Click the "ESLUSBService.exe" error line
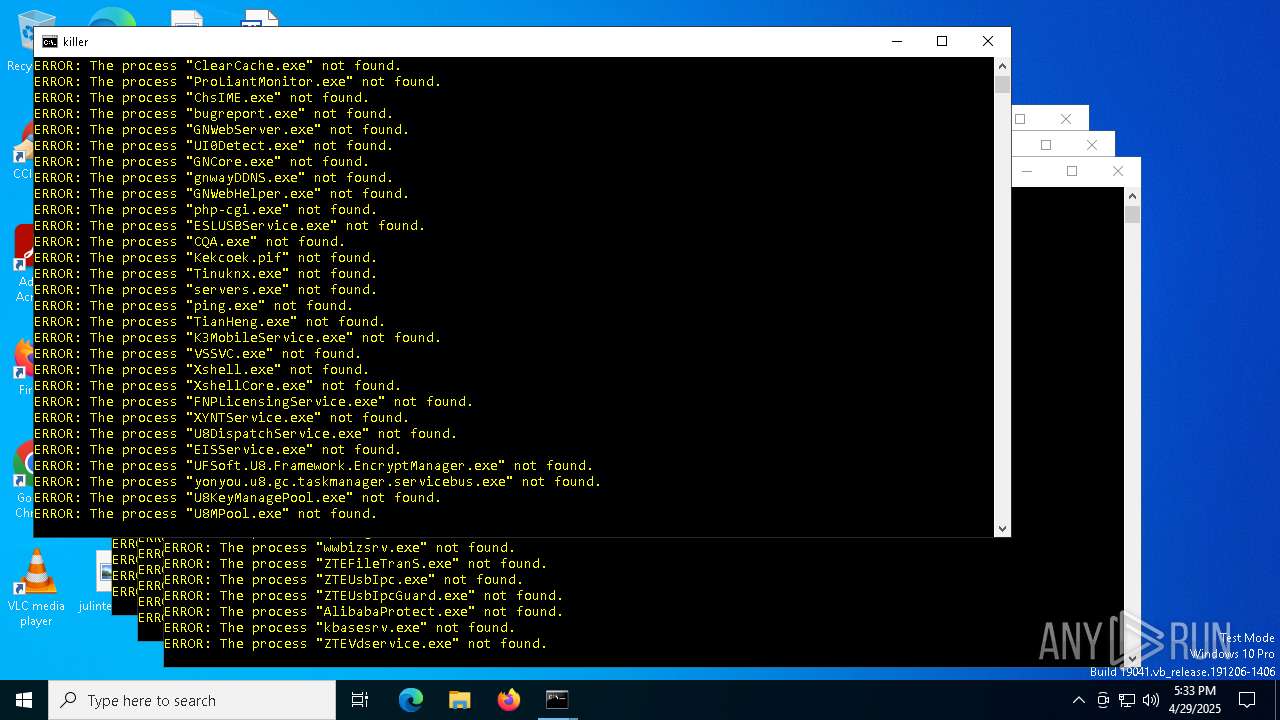1280x720 pixels. tap(229, 225)
